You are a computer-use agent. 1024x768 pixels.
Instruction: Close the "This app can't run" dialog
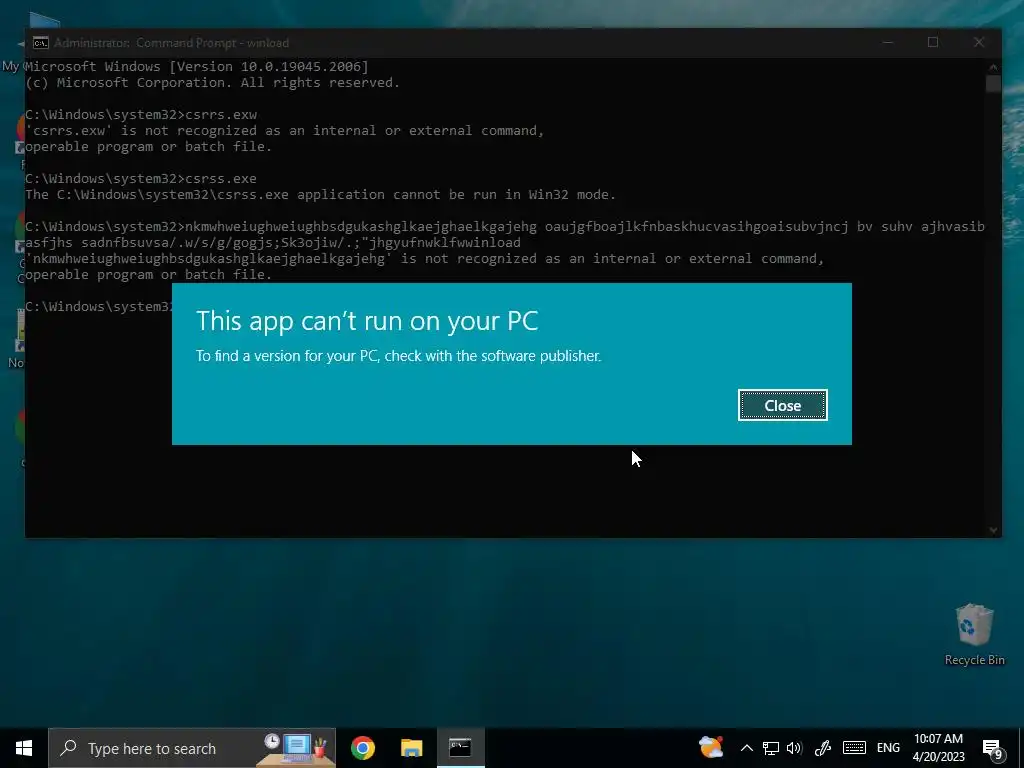point(782,406)
